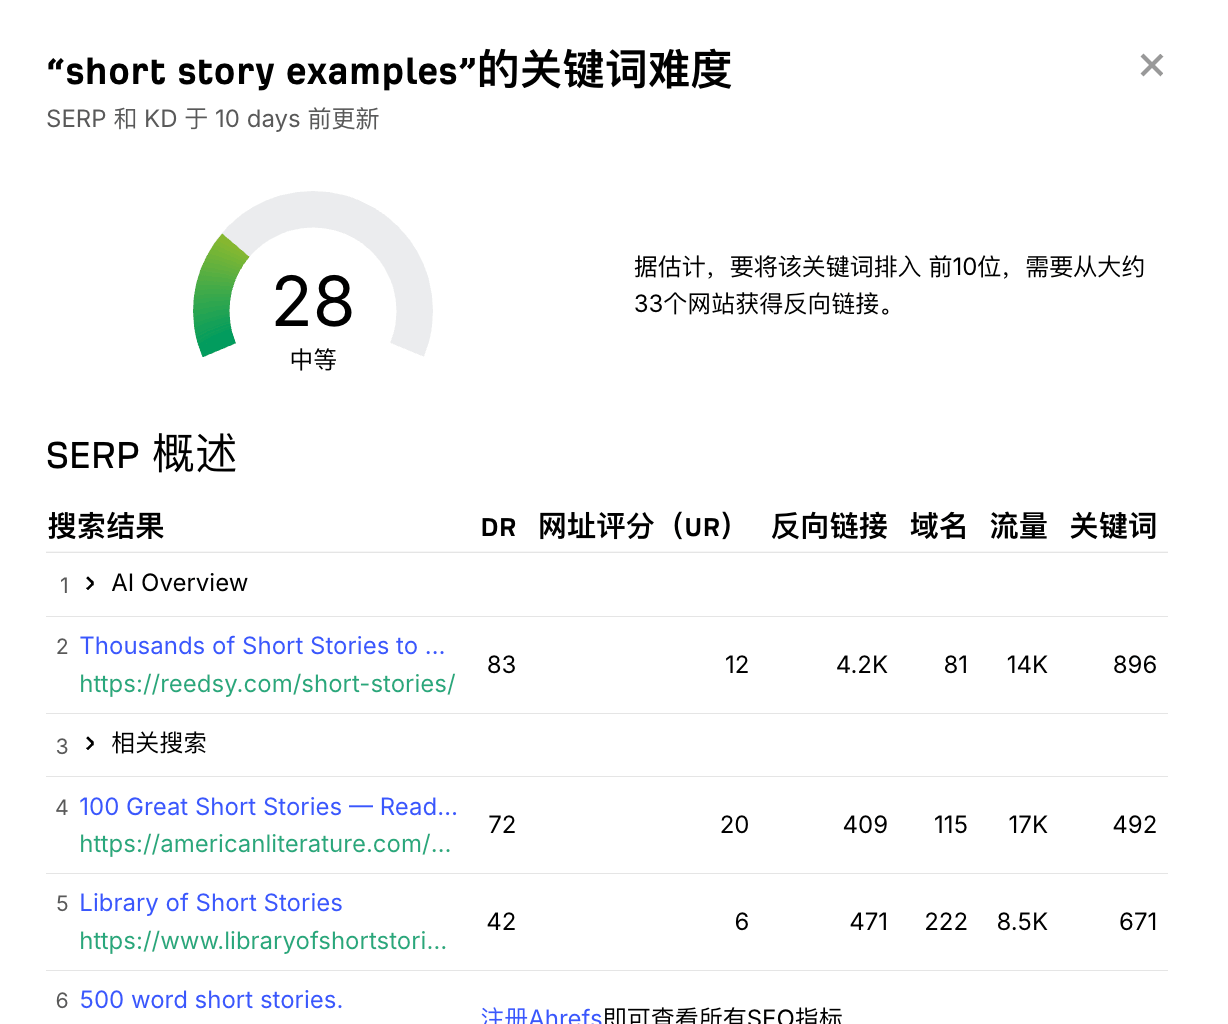This screenshot has width=1228, height=1024.
Task: Open '100 Great Short Stories' result title
Action: (268, 807)
